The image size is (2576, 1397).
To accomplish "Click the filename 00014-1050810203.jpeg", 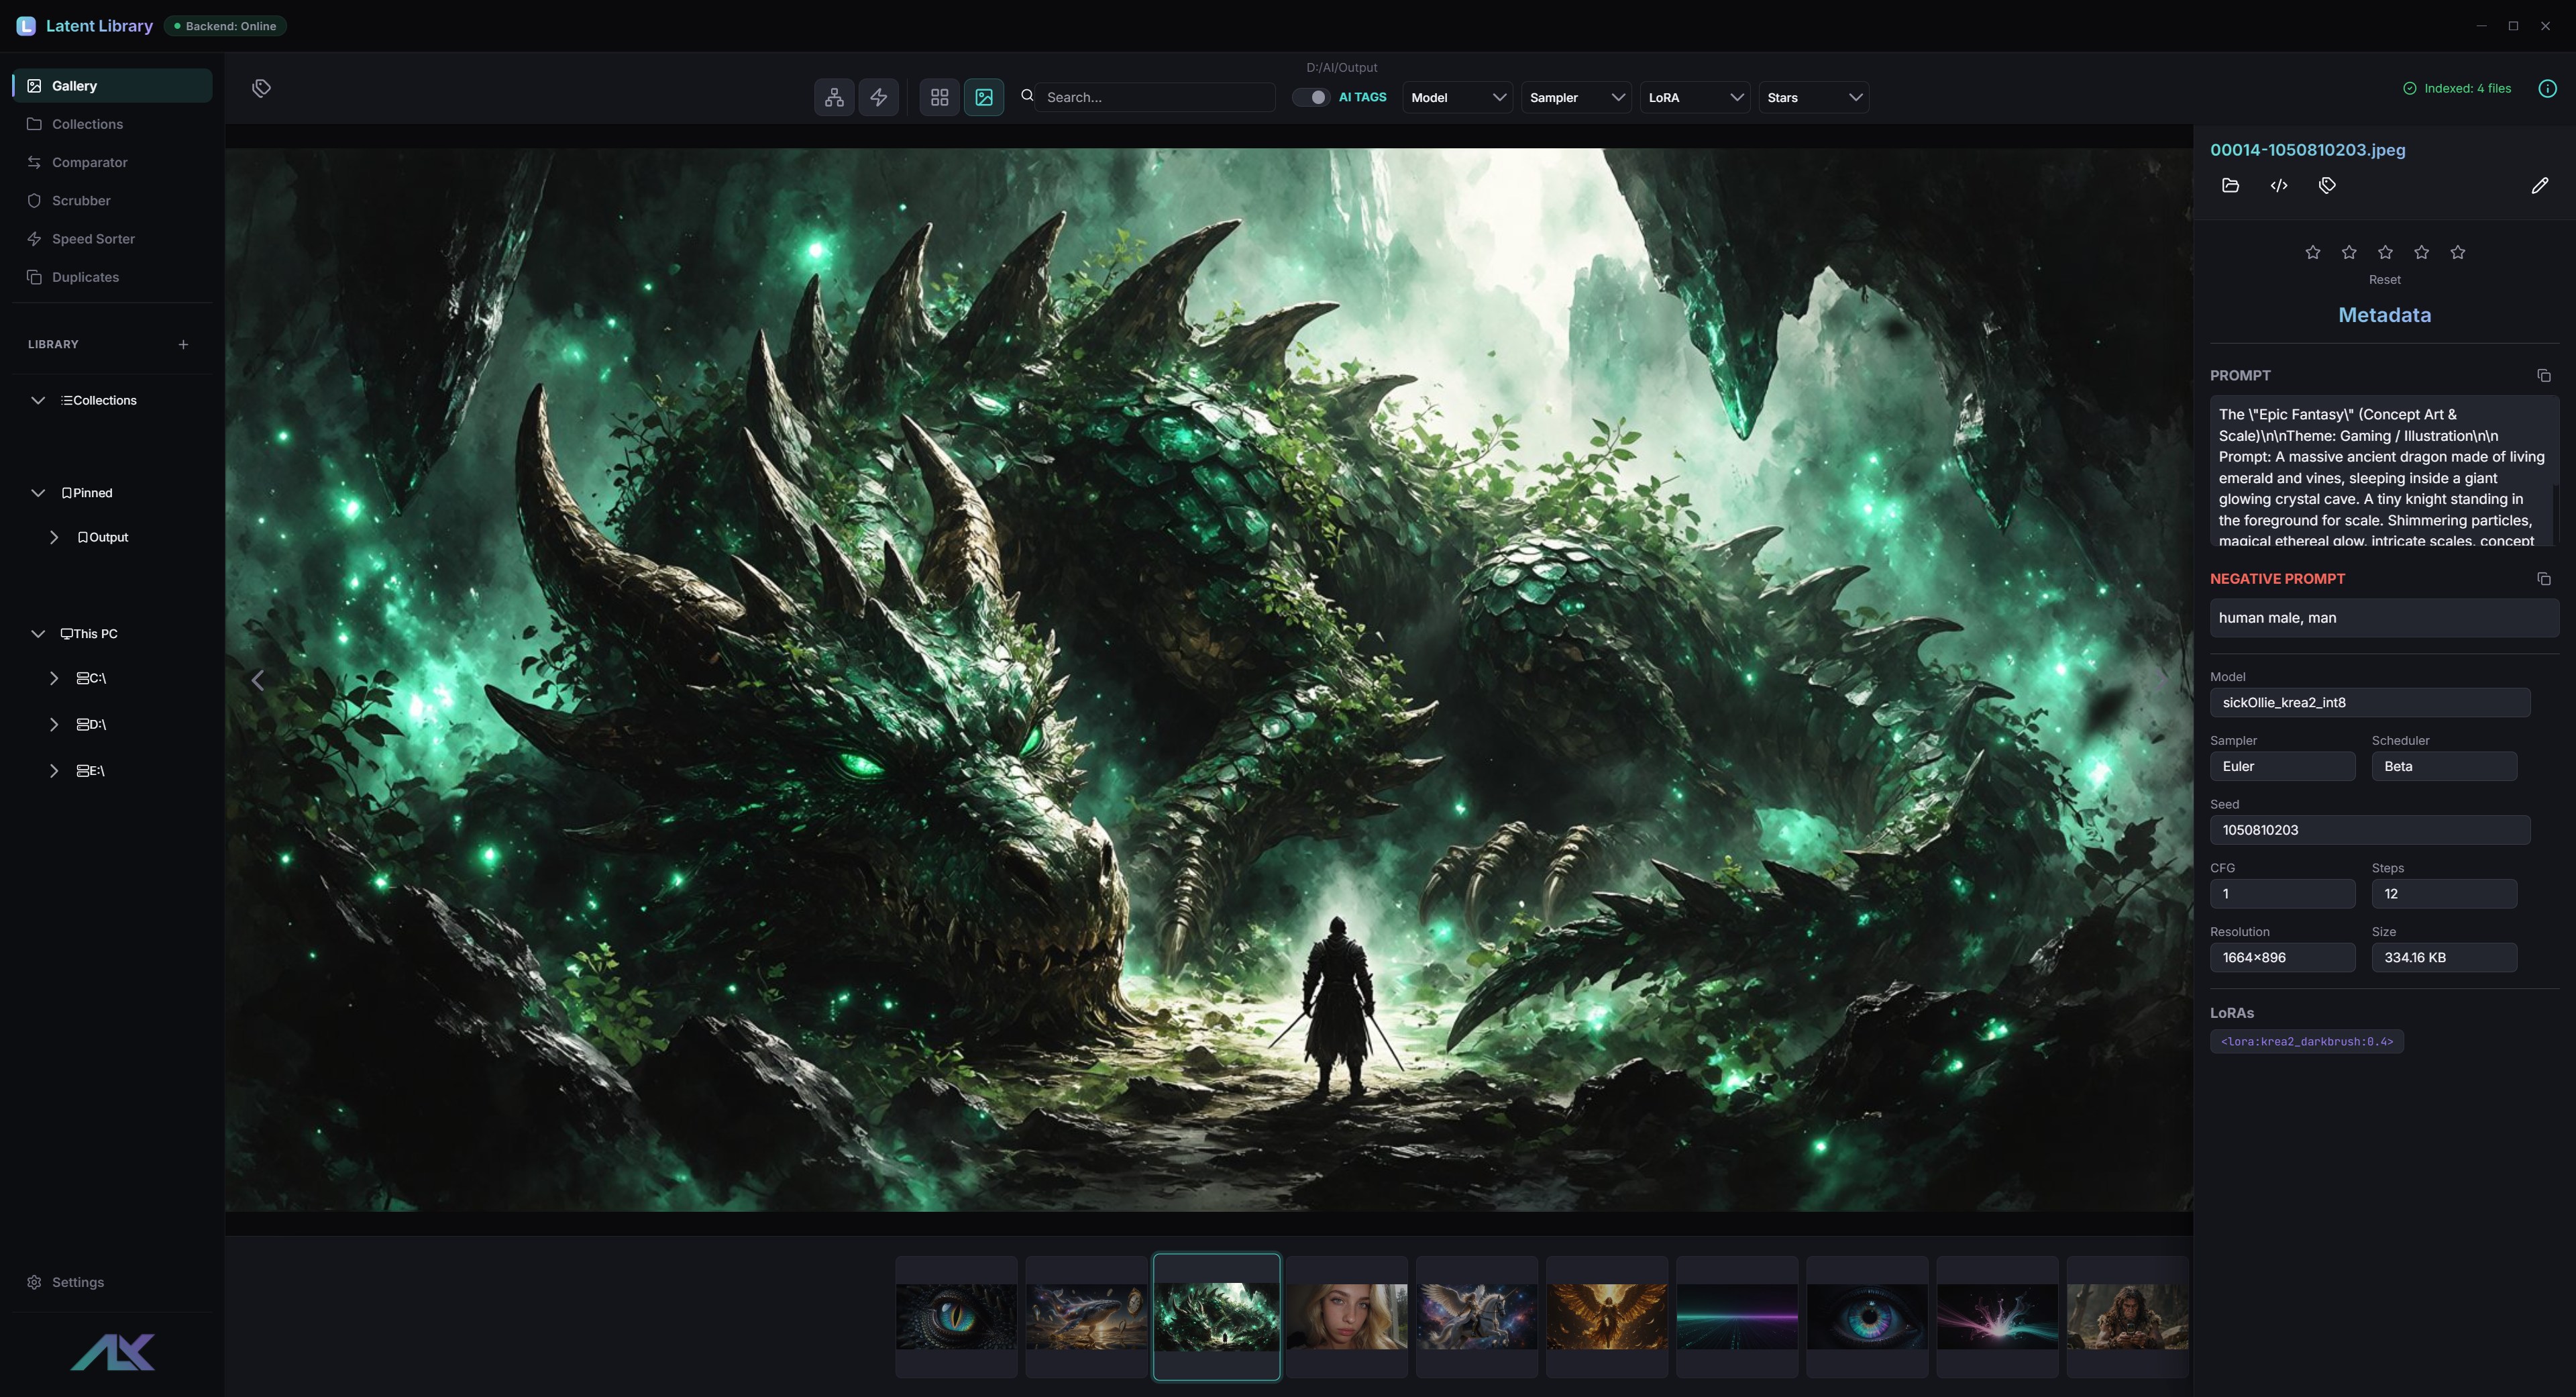I will 2307,150.
